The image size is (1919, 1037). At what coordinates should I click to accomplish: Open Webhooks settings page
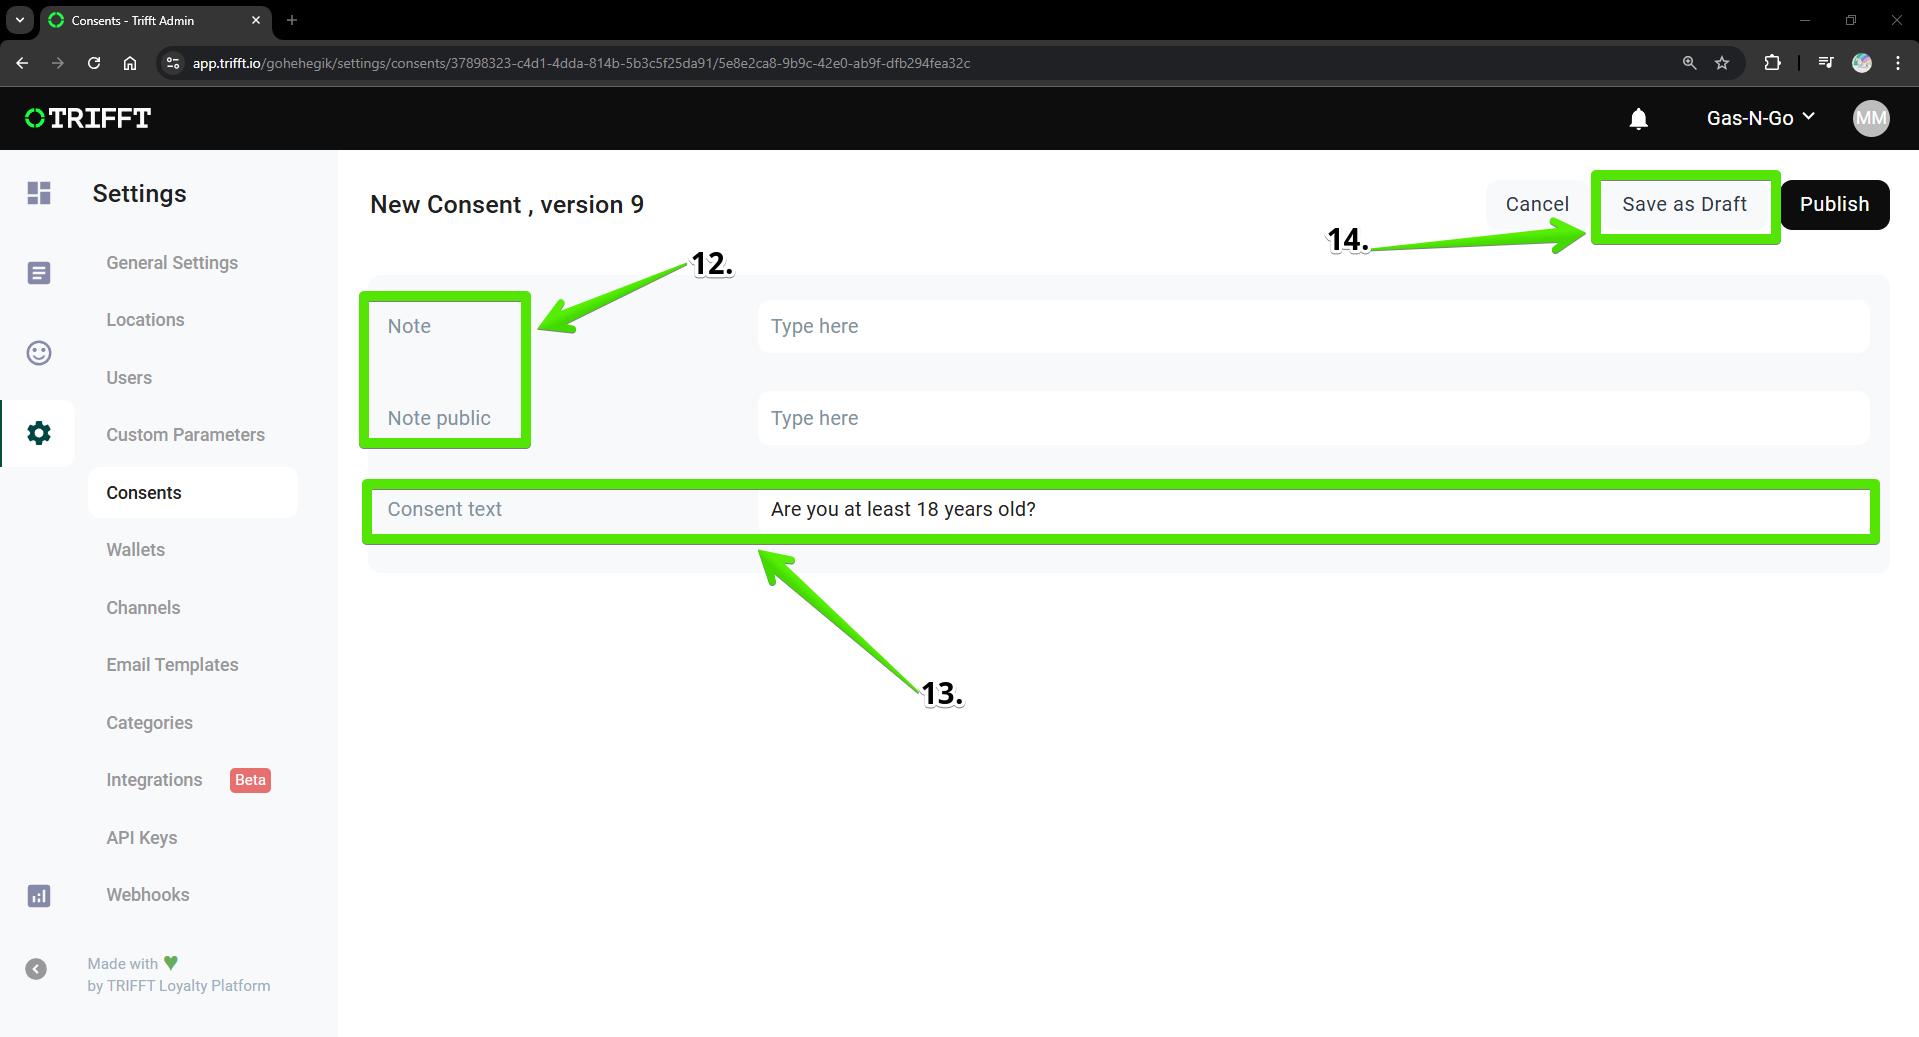(147, 895)
